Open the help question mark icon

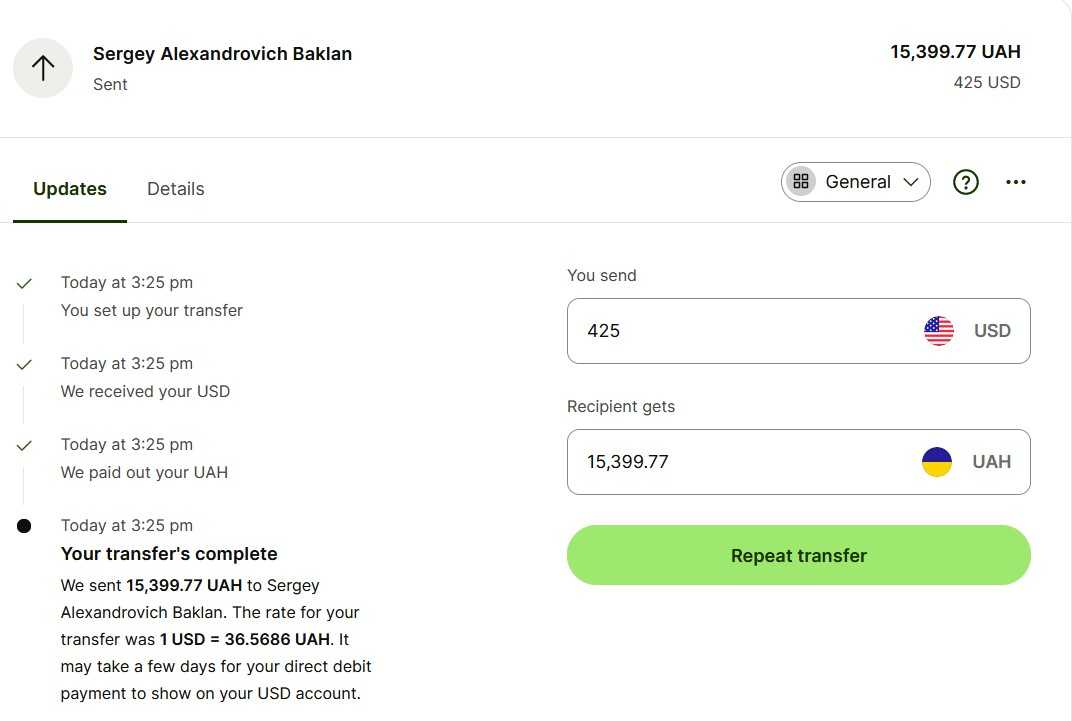[965, 182]
